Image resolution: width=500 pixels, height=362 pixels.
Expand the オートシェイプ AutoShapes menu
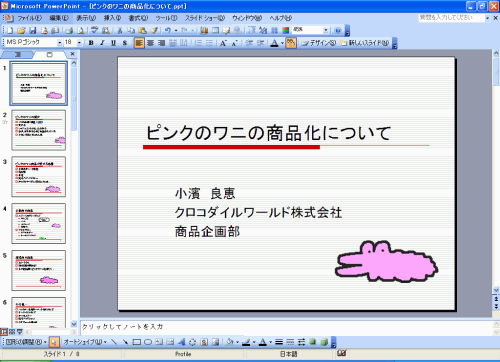point(85,342)
